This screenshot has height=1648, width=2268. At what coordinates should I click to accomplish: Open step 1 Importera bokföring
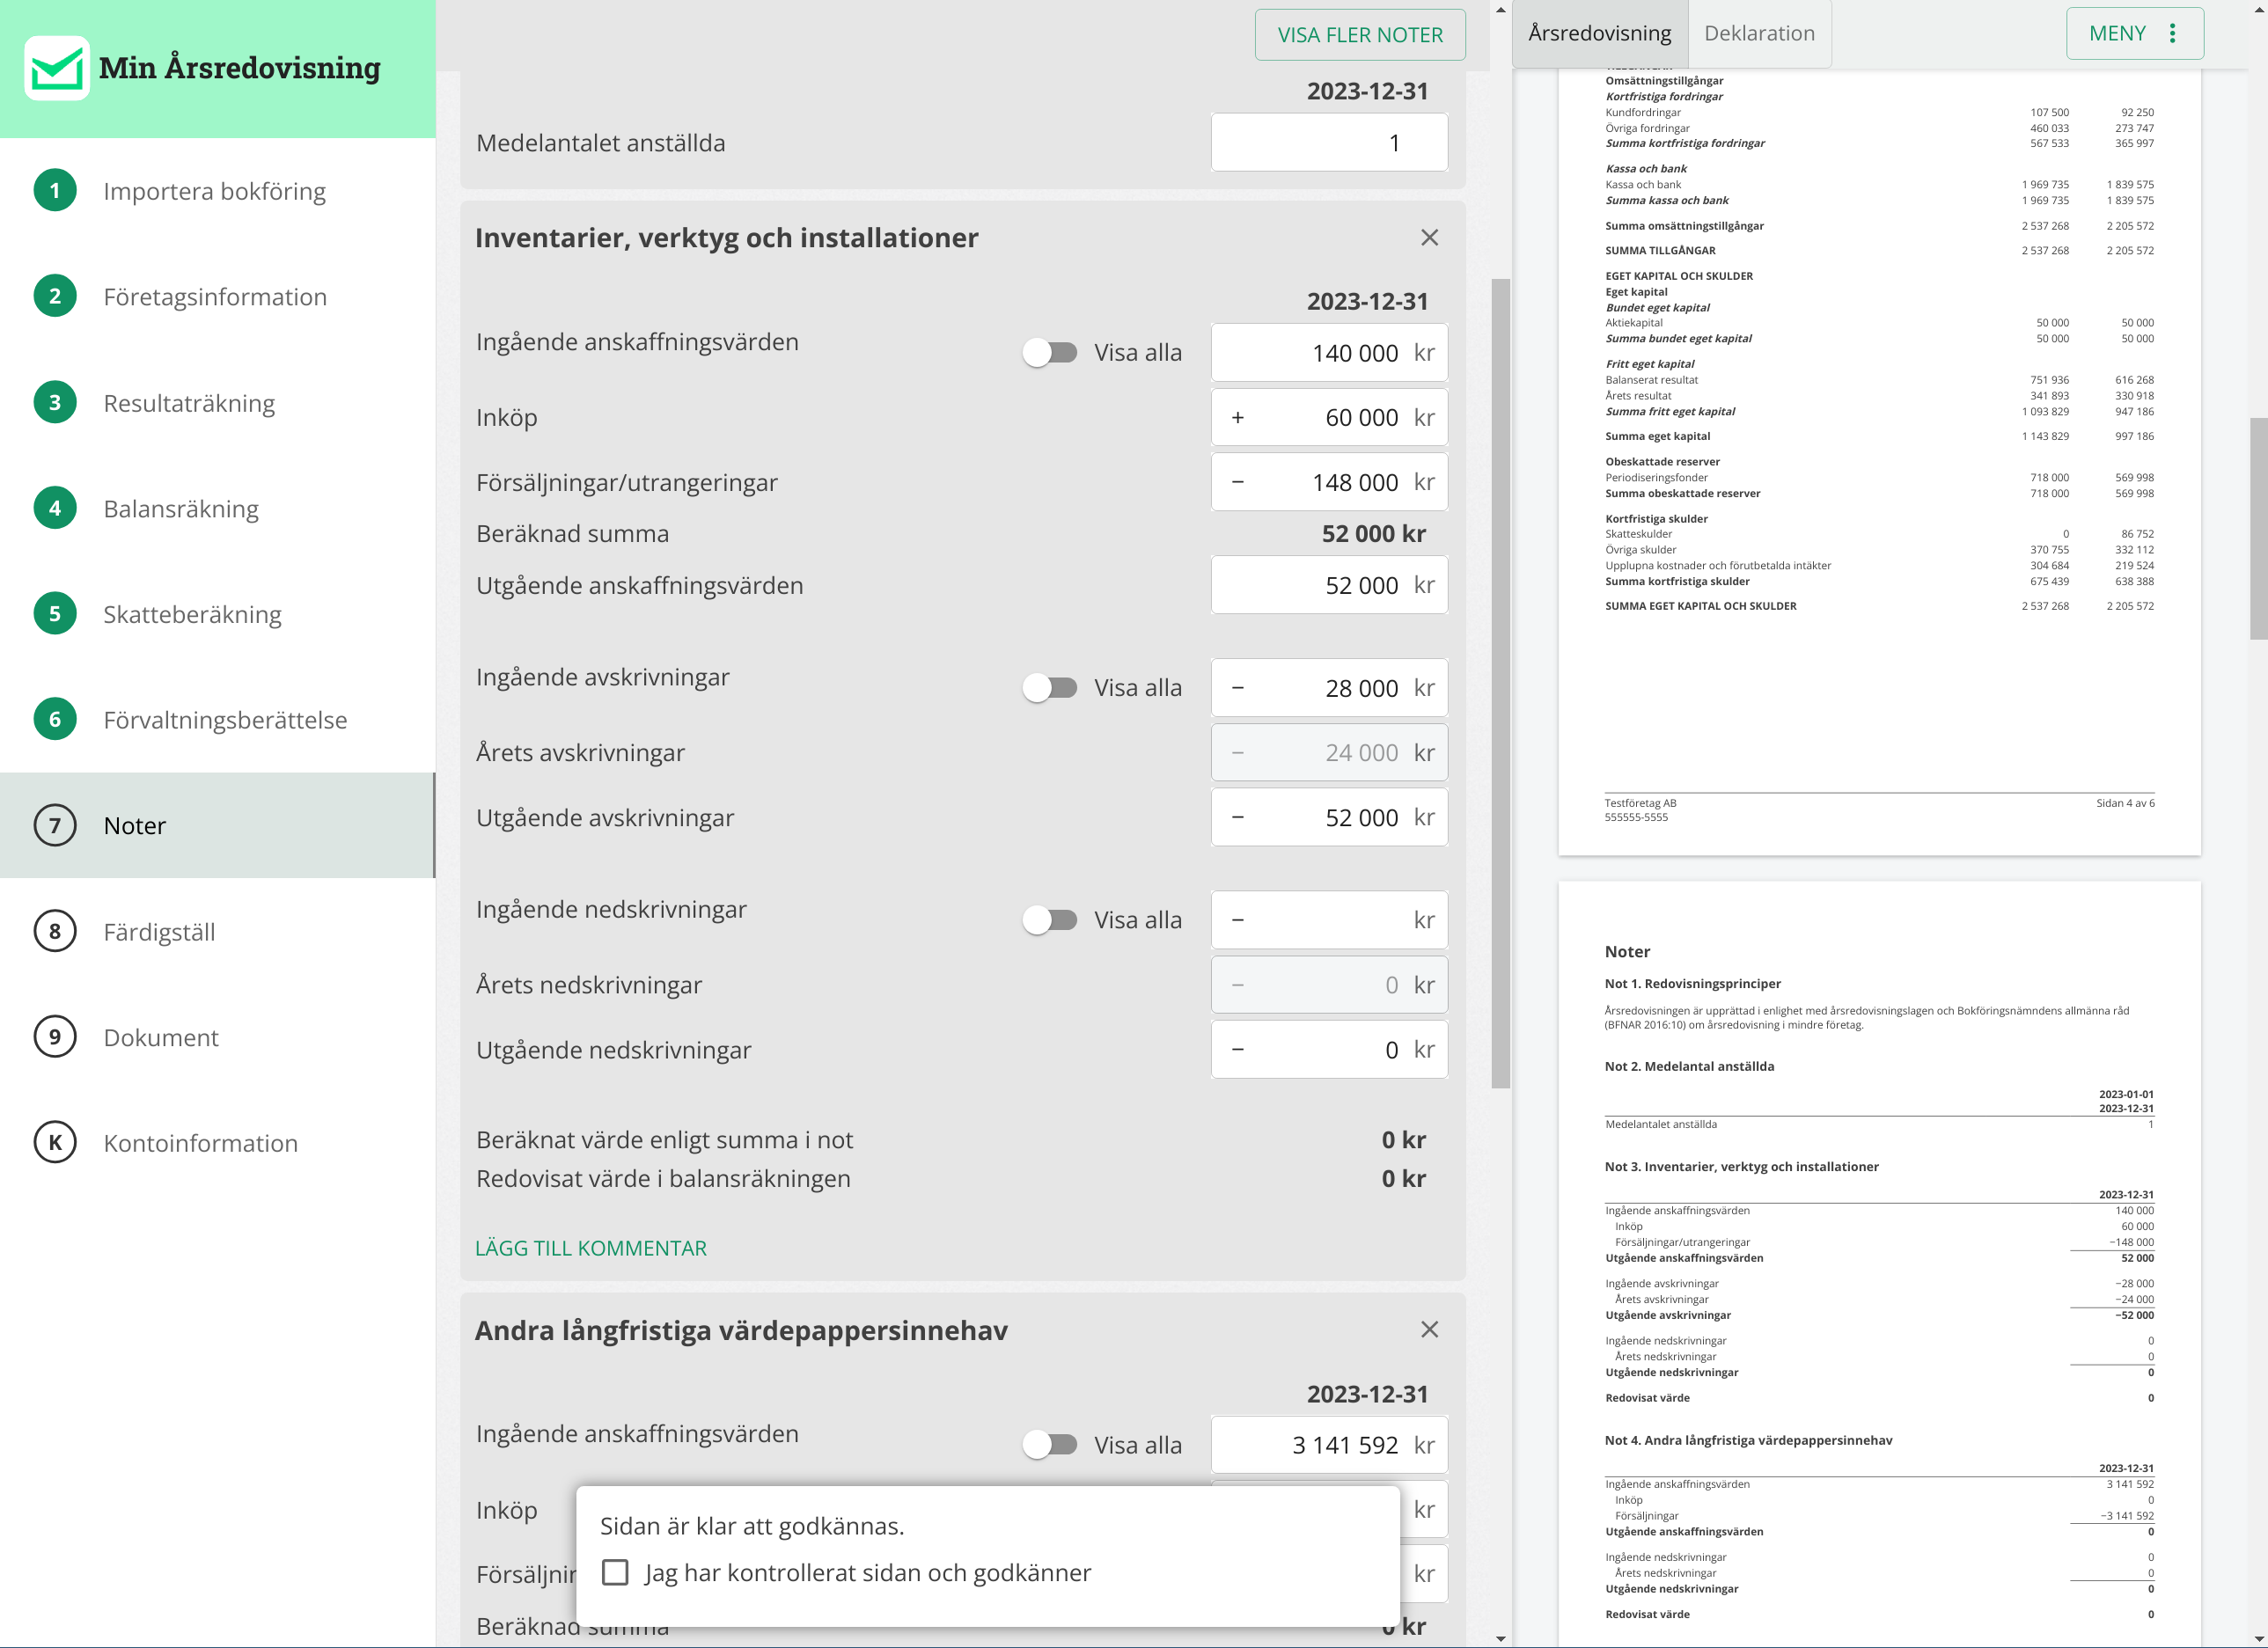point(214,191)
